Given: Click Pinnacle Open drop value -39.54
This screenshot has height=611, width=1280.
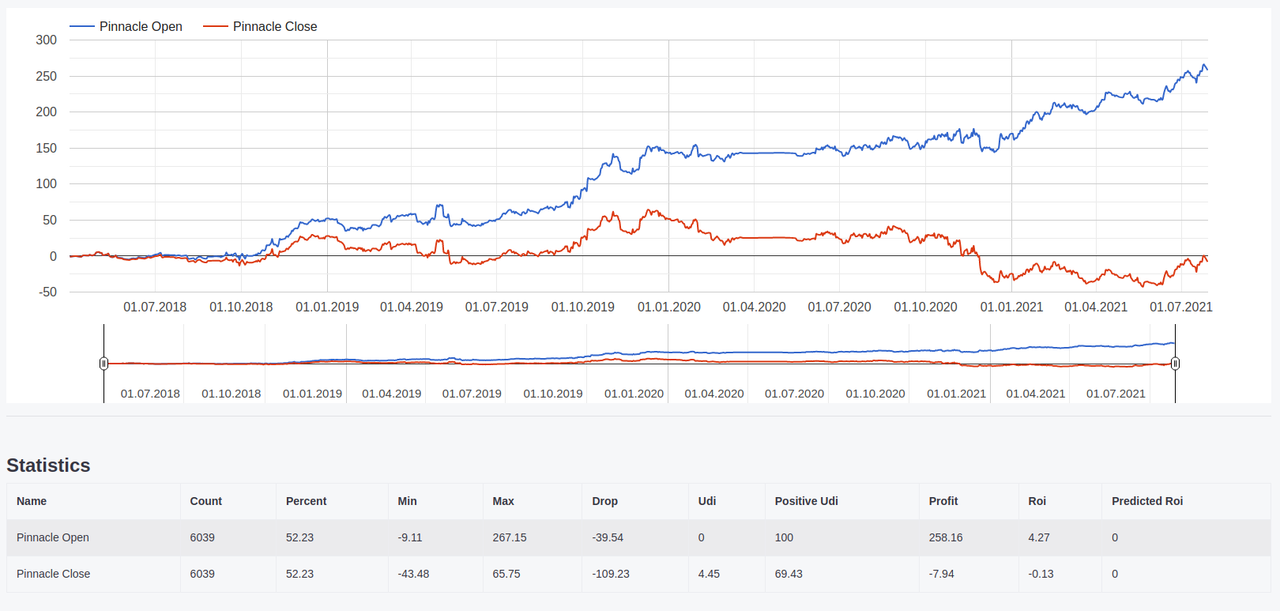Looking at the screenshot, I should tap(608, 537).
